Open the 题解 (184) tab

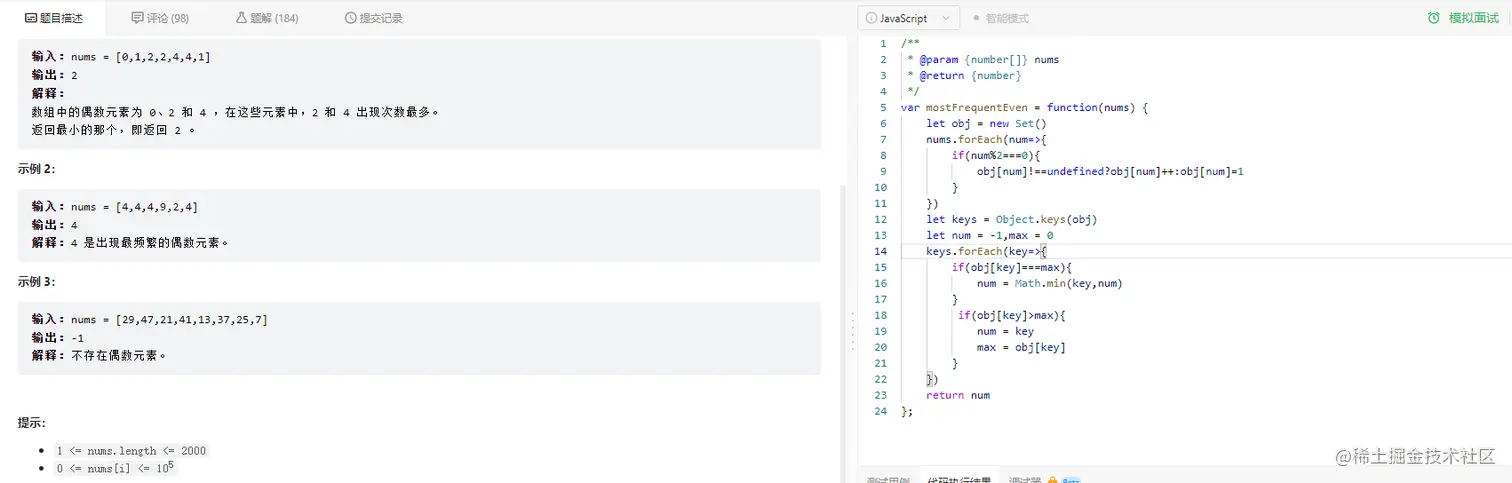coord(267,18)
